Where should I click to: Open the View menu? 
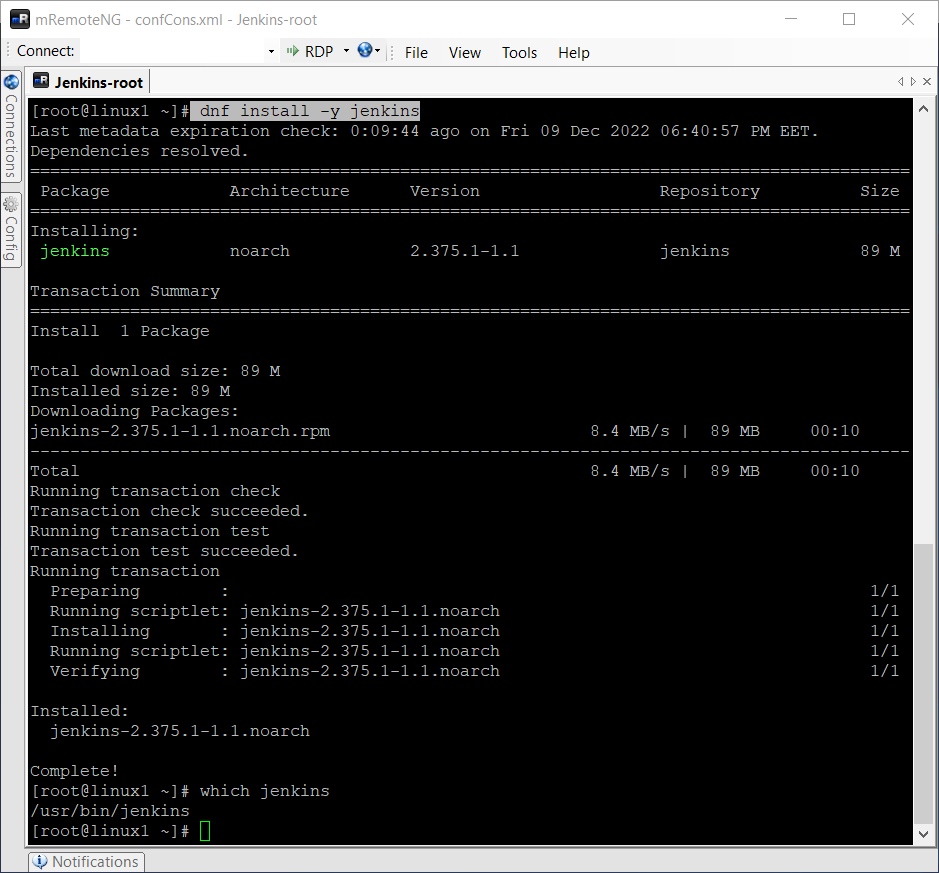465,53
